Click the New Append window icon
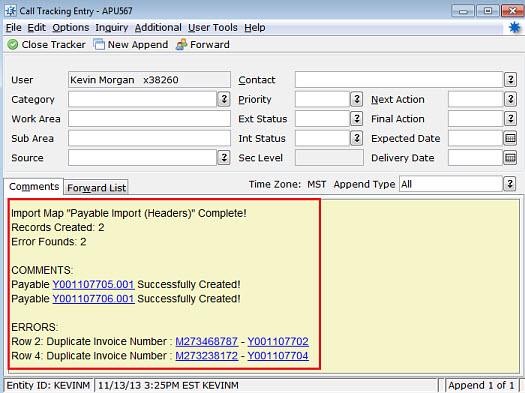 click(x=99, y=44)
